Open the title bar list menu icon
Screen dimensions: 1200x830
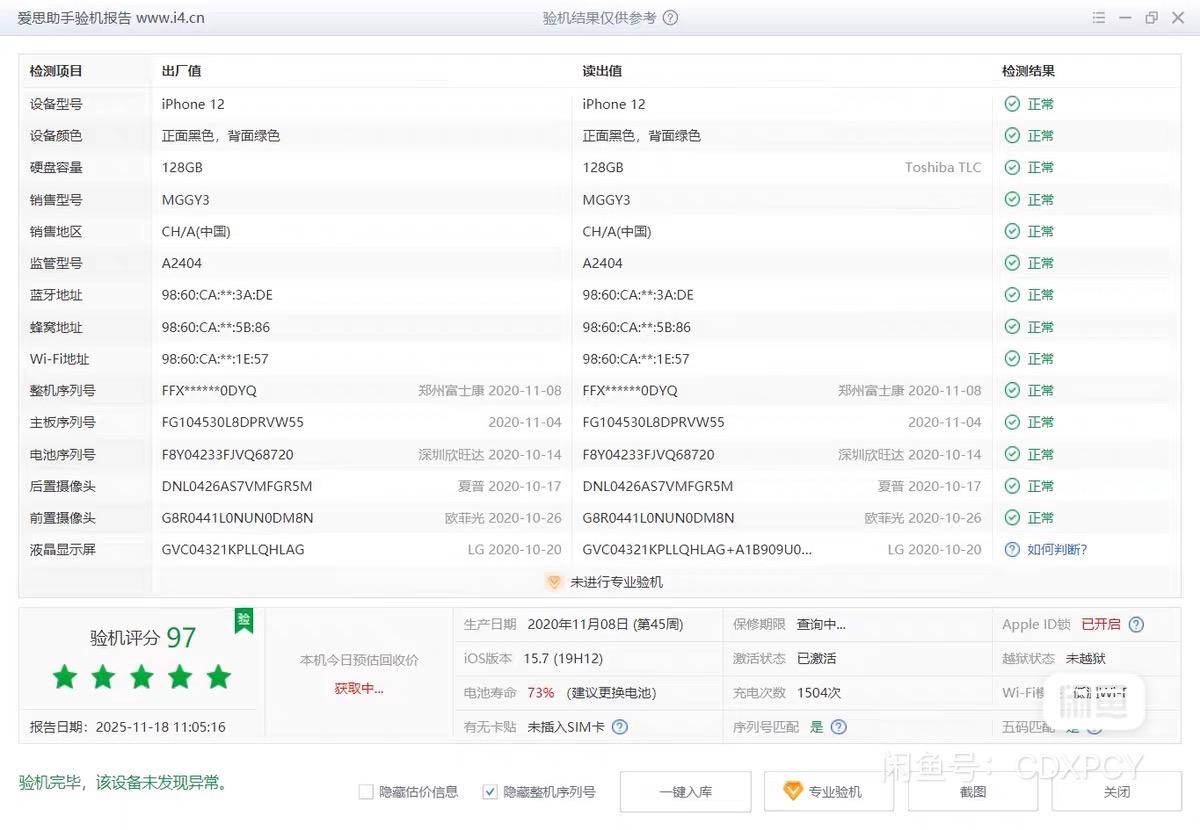1099,18
